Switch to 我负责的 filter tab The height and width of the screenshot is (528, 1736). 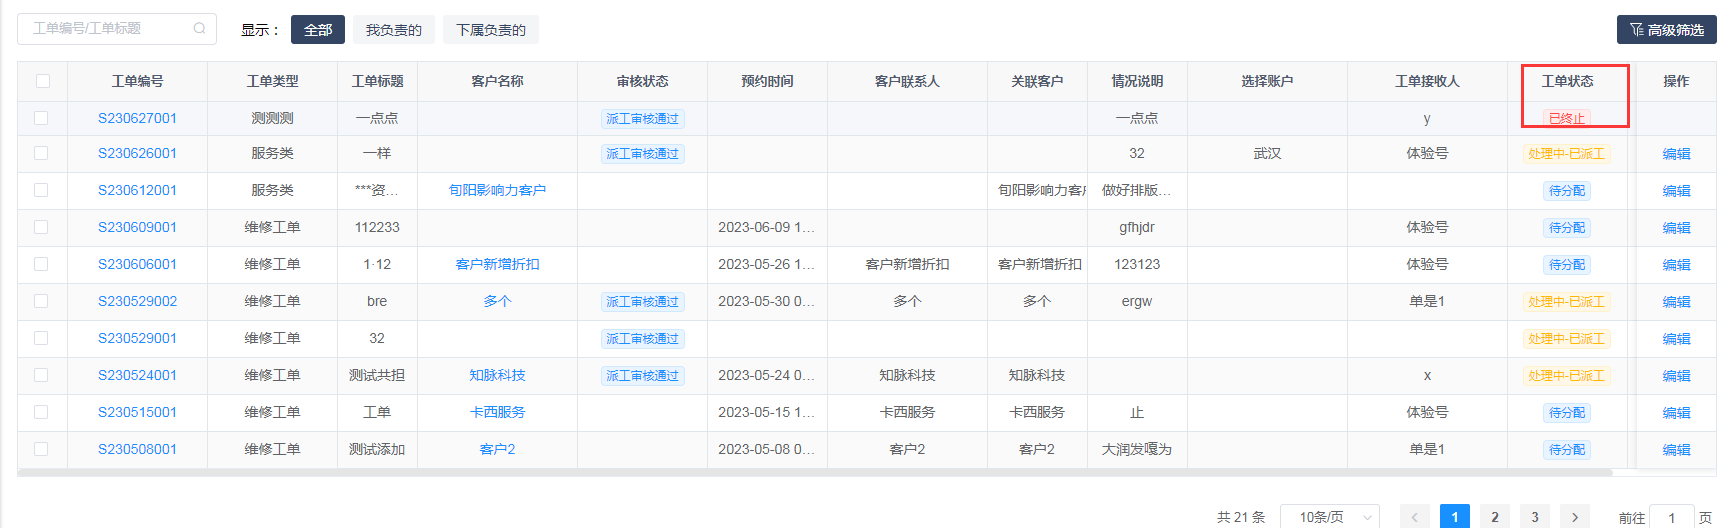pyautogui.click(x=393, y=30)
